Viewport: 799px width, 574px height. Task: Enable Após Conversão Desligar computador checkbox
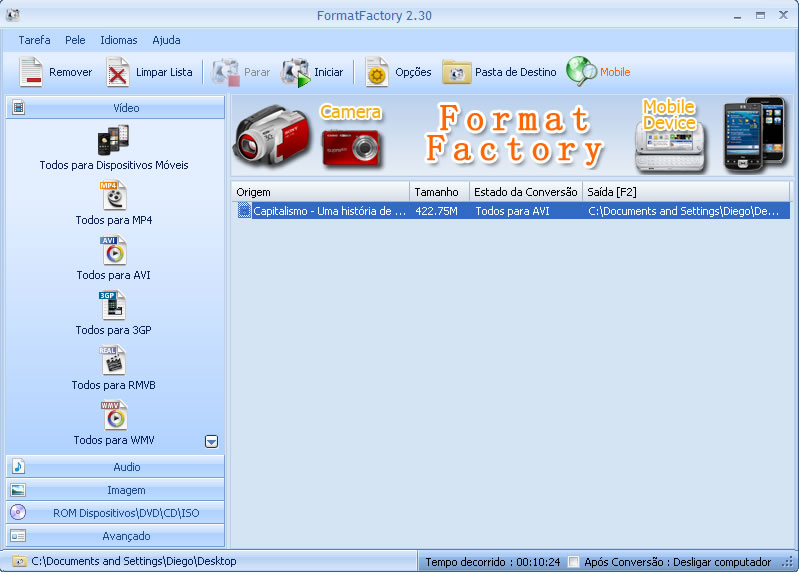573,562
